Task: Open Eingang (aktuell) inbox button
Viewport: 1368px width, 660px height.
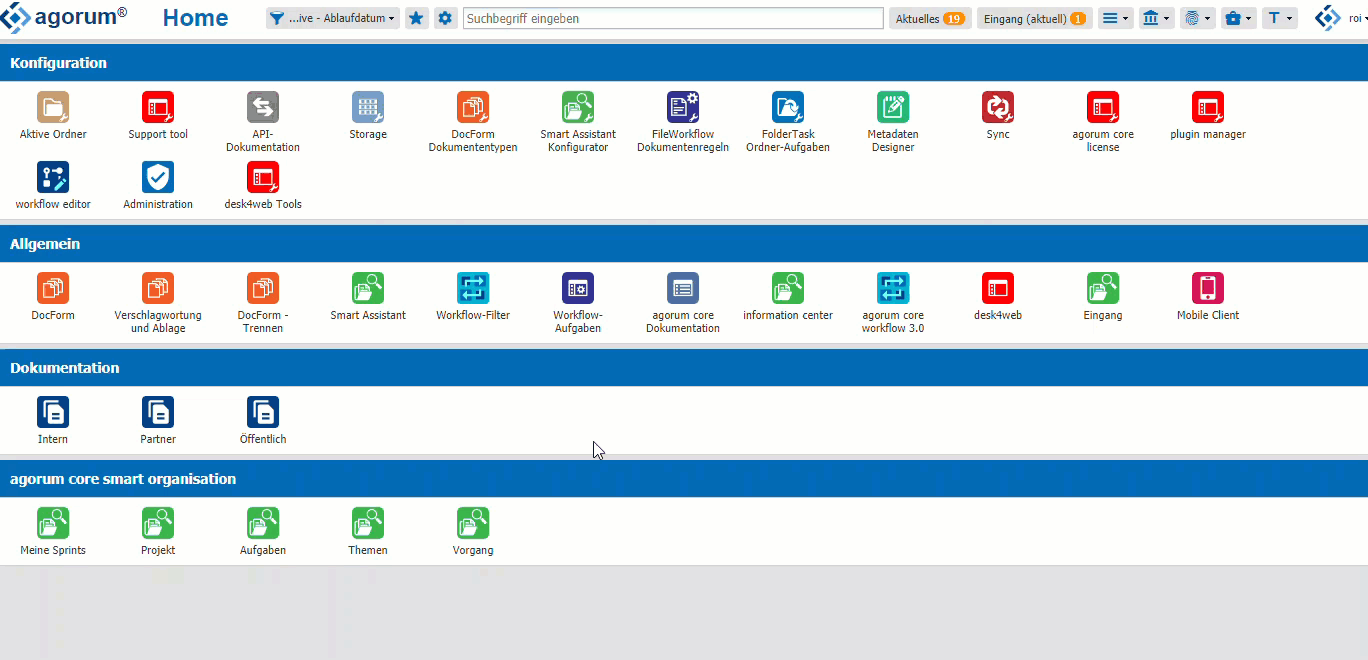Action: [x=1034, y=18]
